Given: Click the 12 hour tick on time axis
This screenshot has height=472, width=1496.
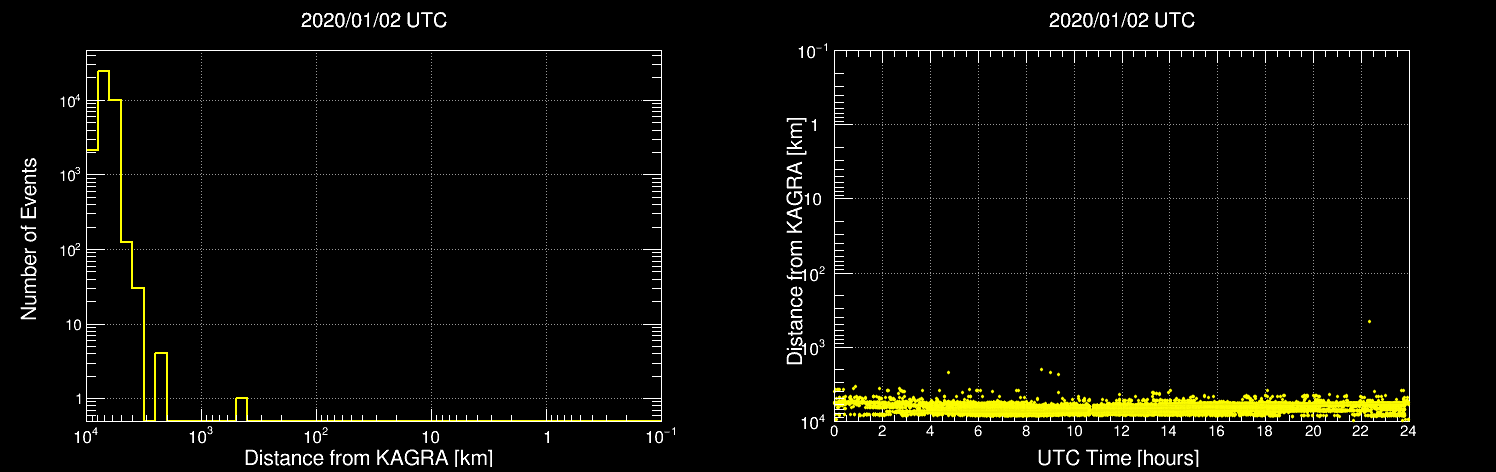Looking at the screenshot, I should 1122,431.
